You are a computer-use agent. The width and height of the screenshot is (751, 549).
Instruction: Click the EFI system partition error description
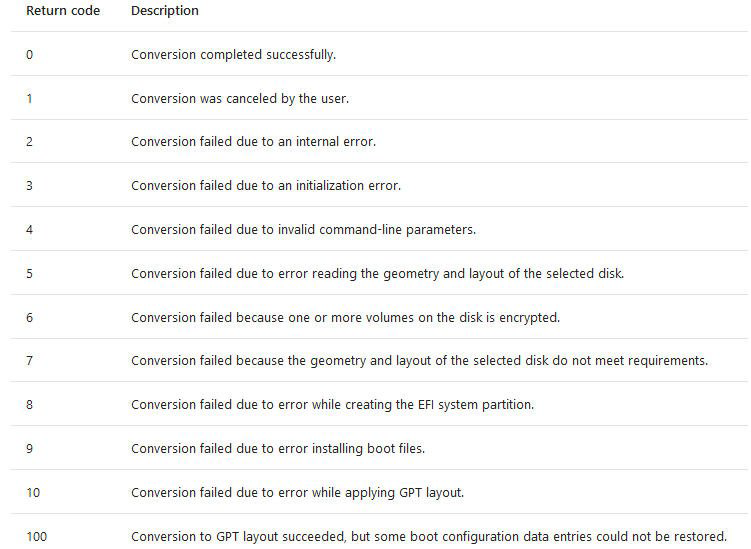coord(332,405)
